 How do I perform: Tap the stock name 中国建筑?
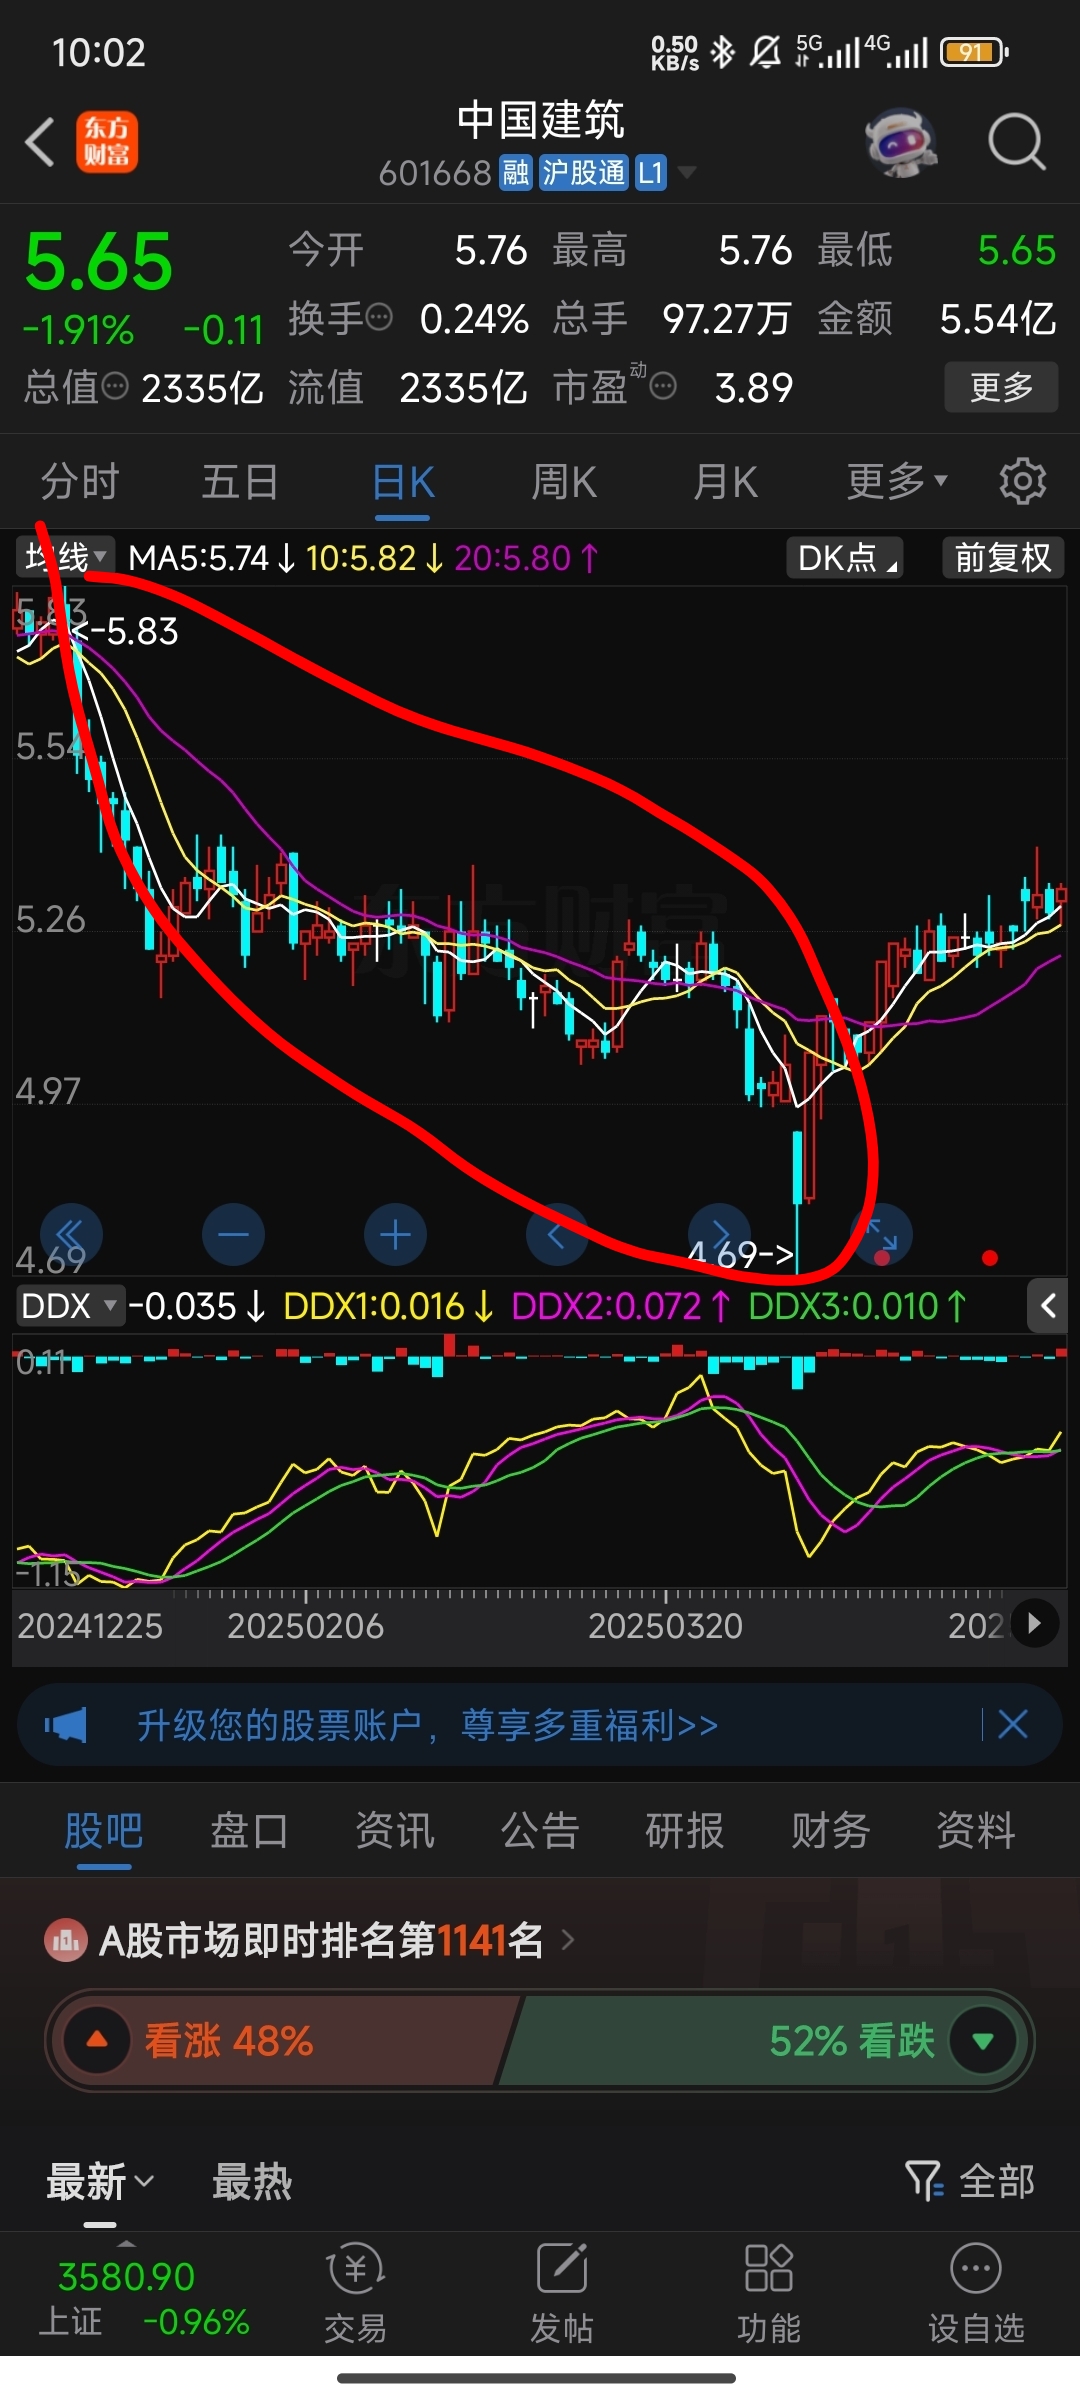click(x=540, y=120)
